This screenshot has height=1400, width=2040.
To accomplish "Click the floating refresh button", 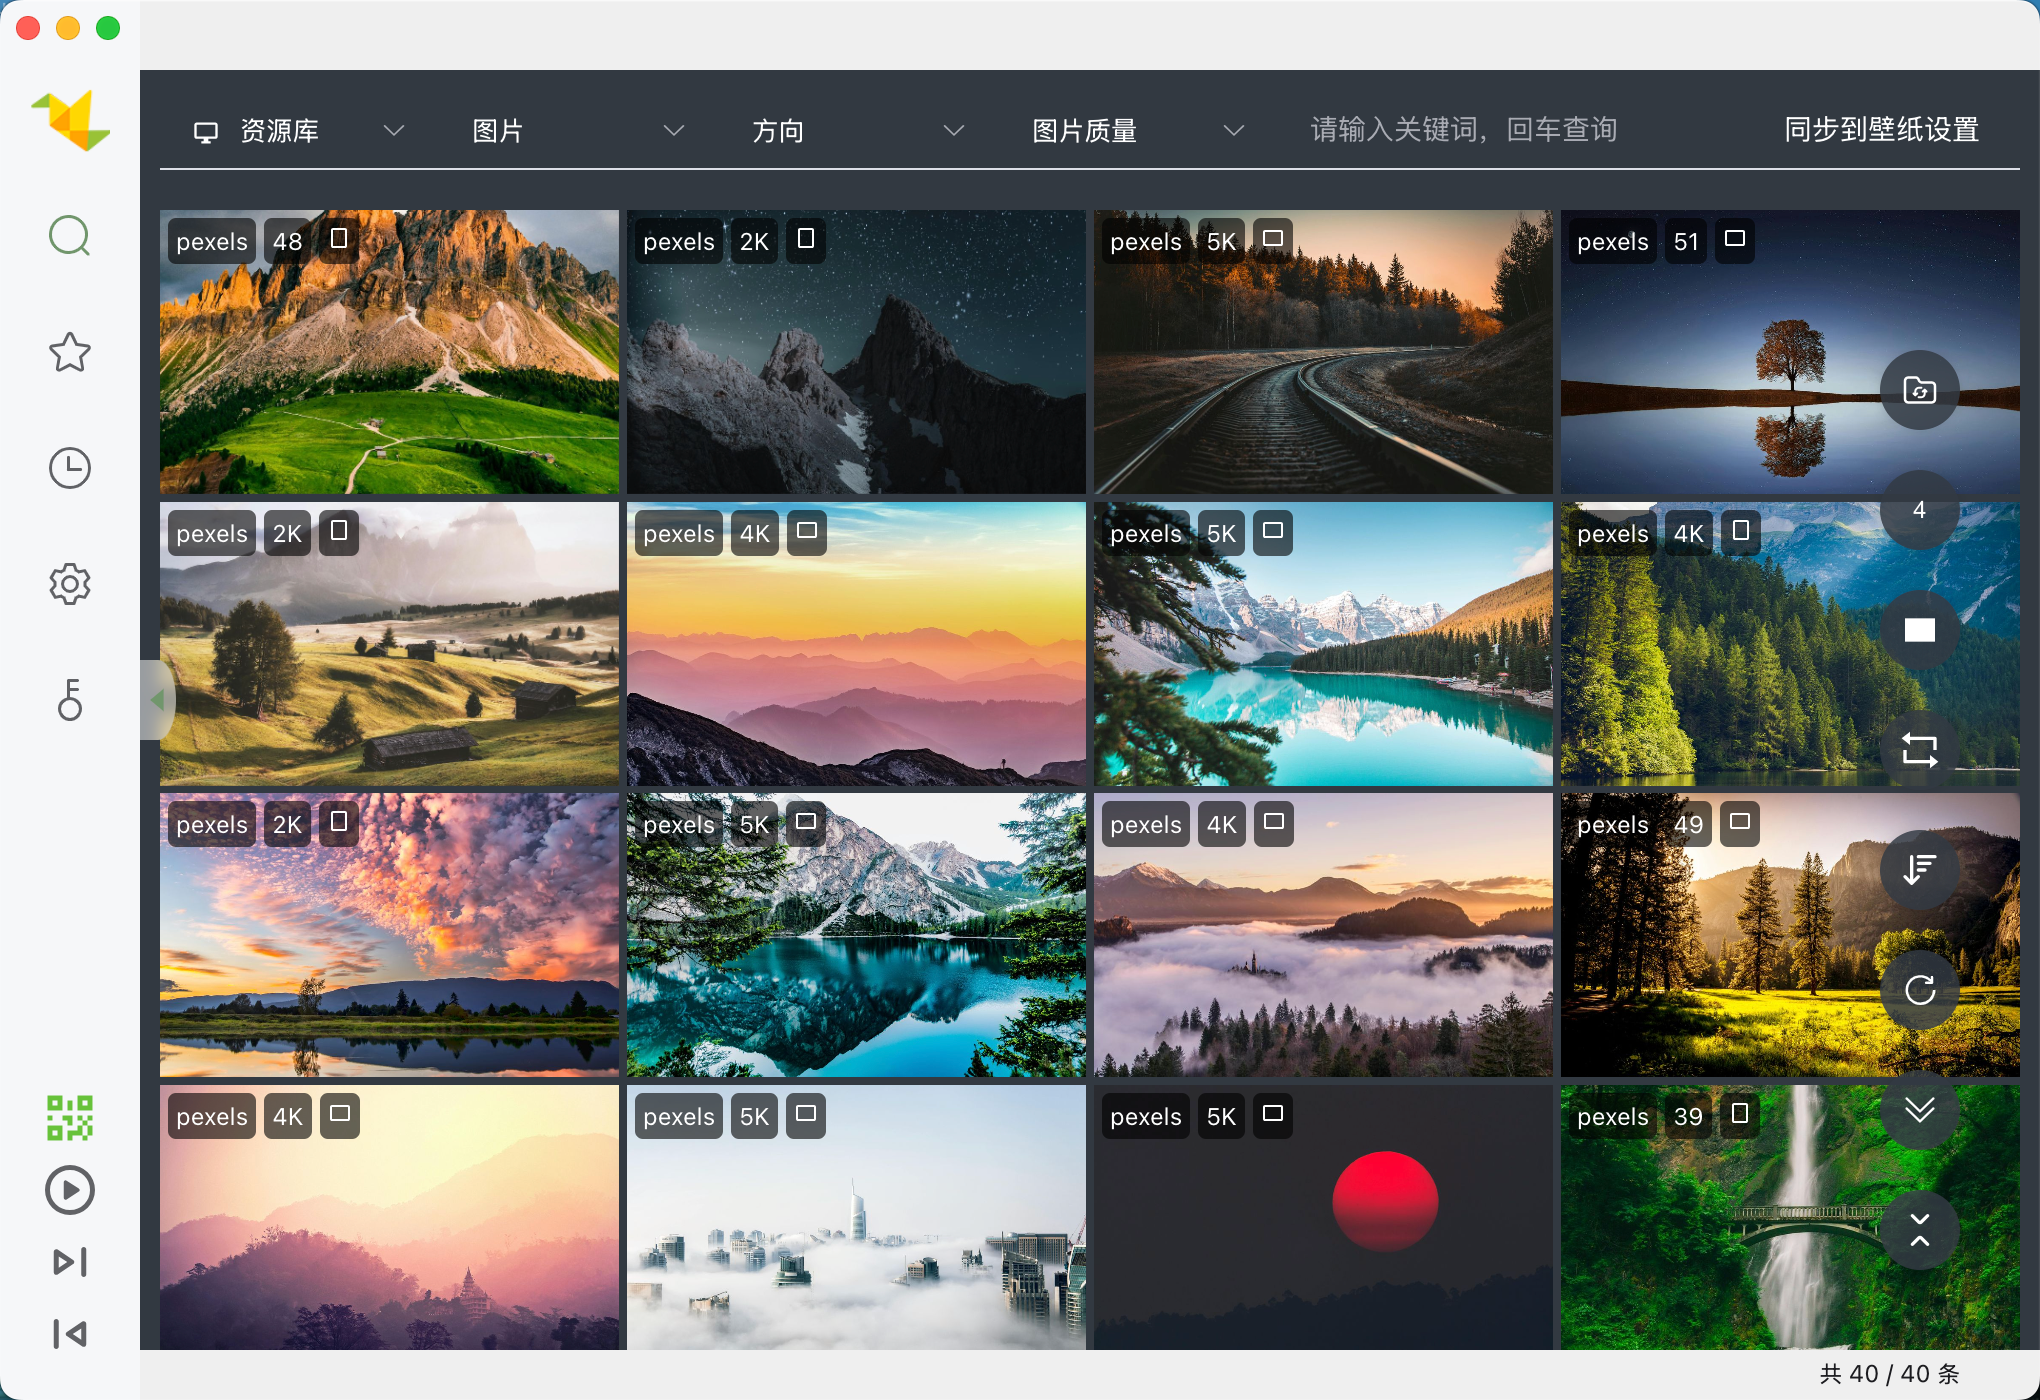I will click(x=1919, y=990).
